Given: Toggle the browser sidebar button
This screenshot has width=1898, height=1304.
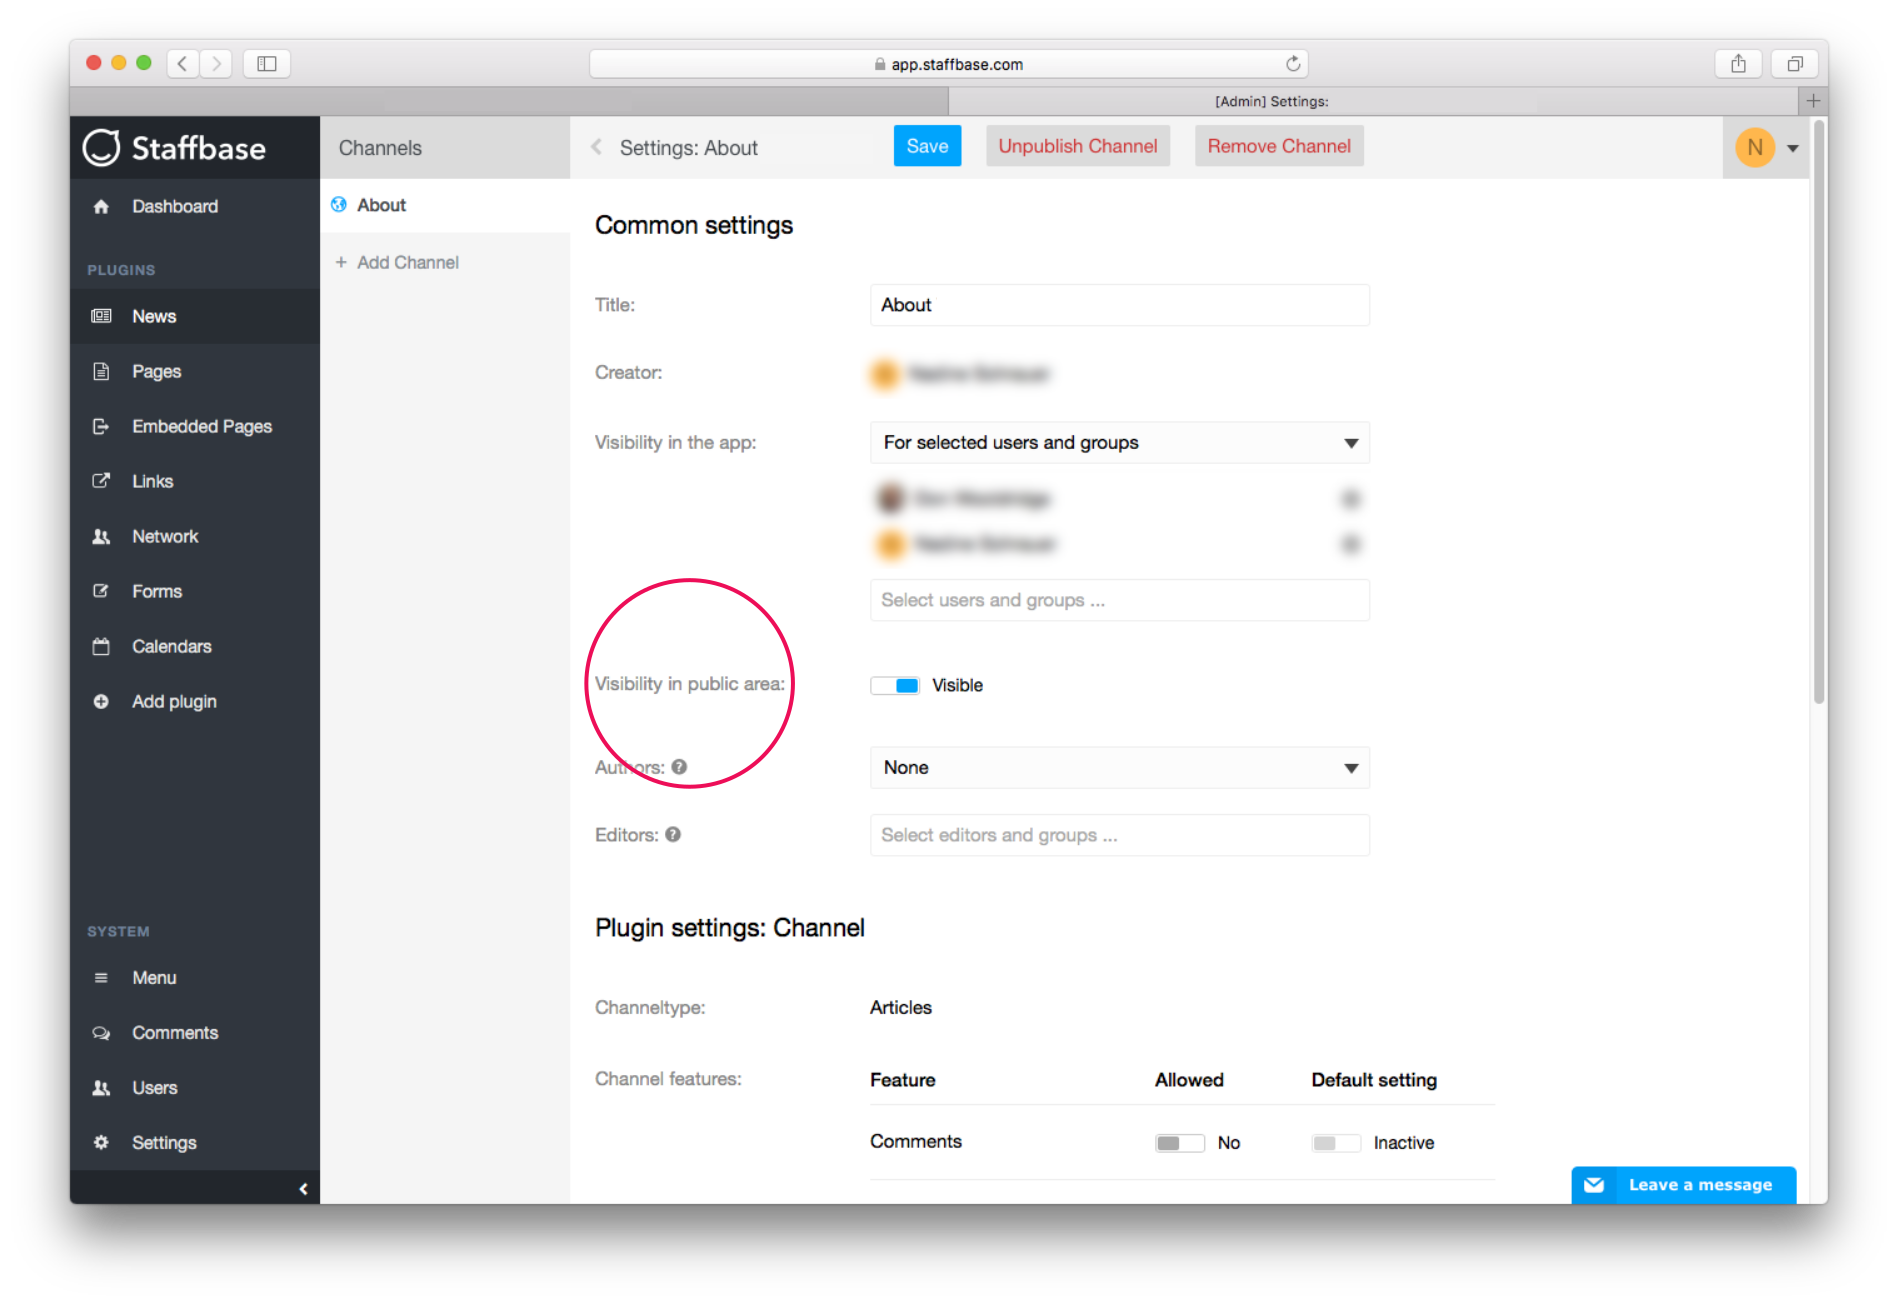Looking at the screenshot, I should click(x=267, y=64).
